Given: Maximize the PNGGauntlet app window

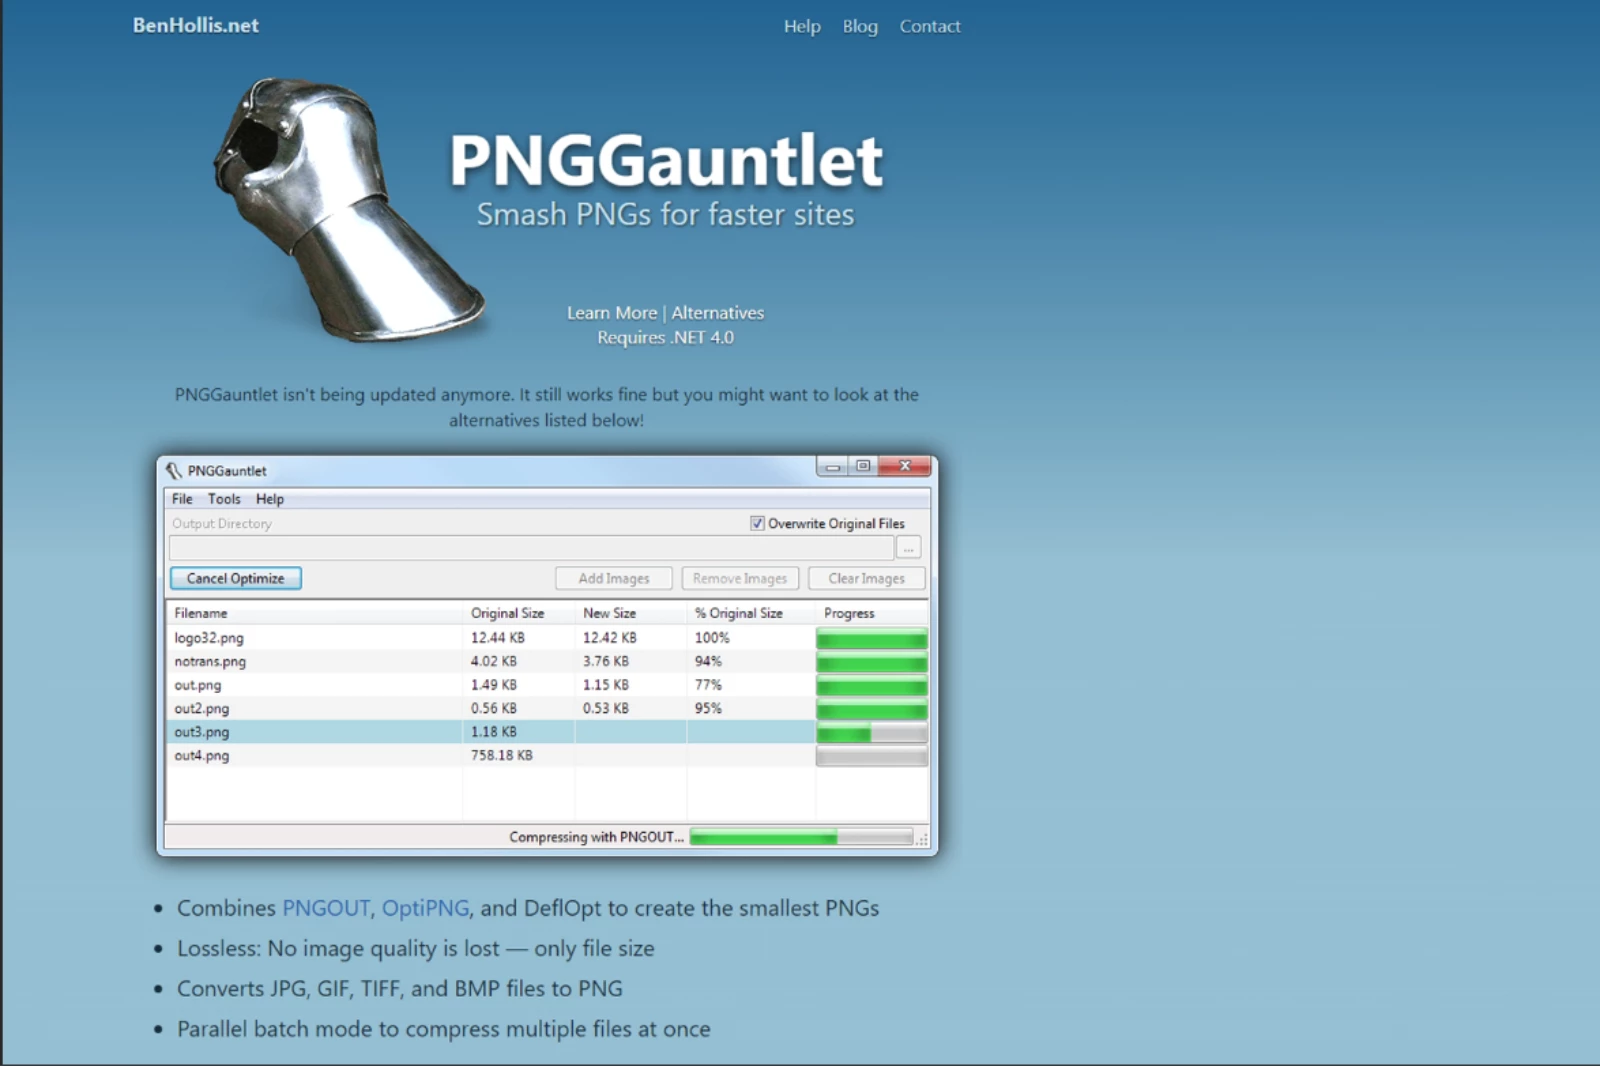Looking at the screenshot, I should pyautogui.click(x=862, y=466).
